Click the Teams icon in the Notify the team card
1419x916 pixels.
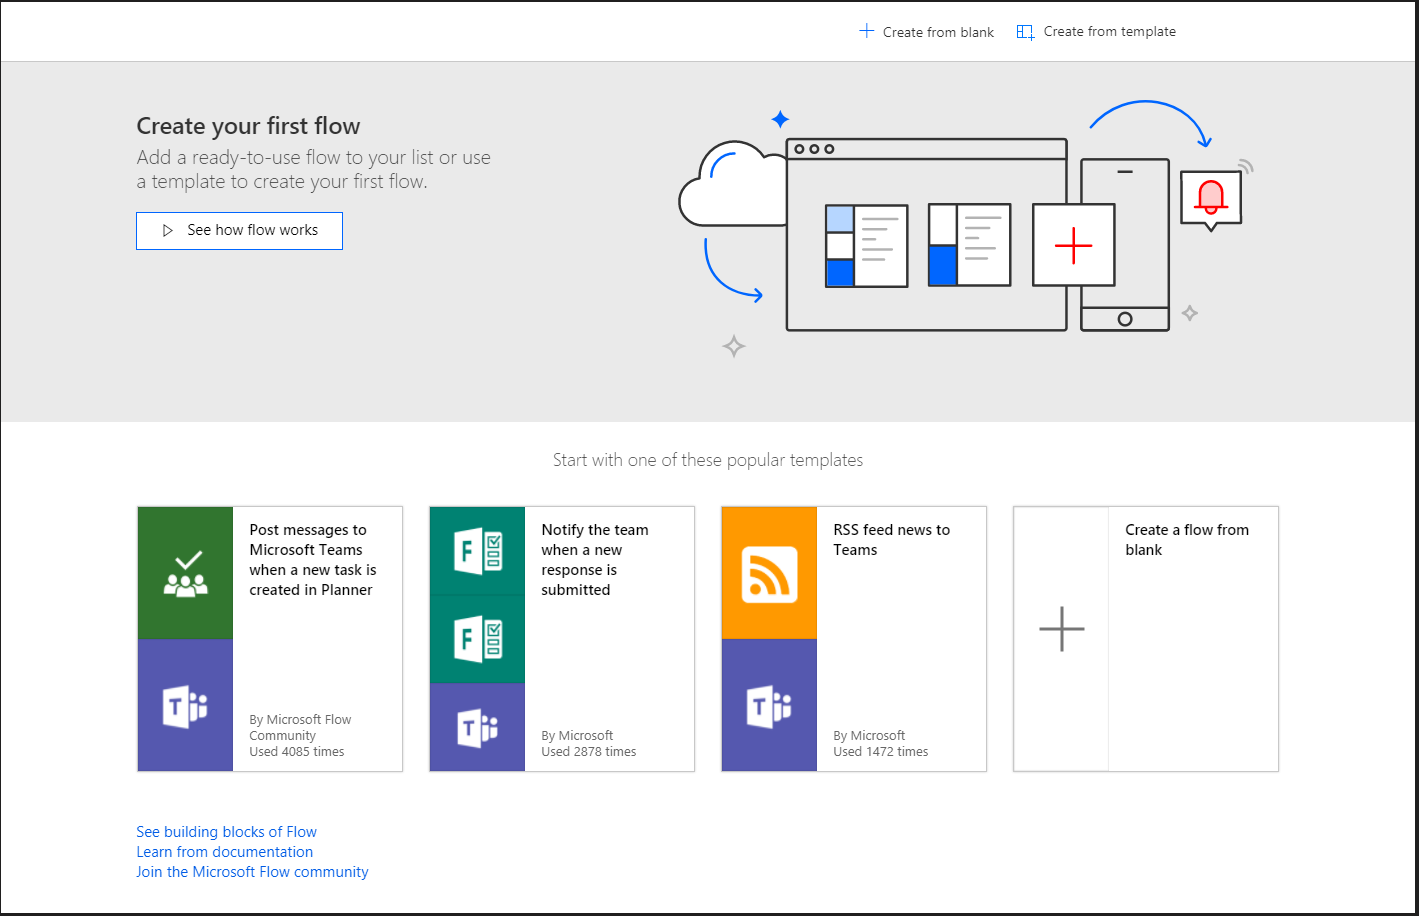pyautogui.click(x=477, y=727)
